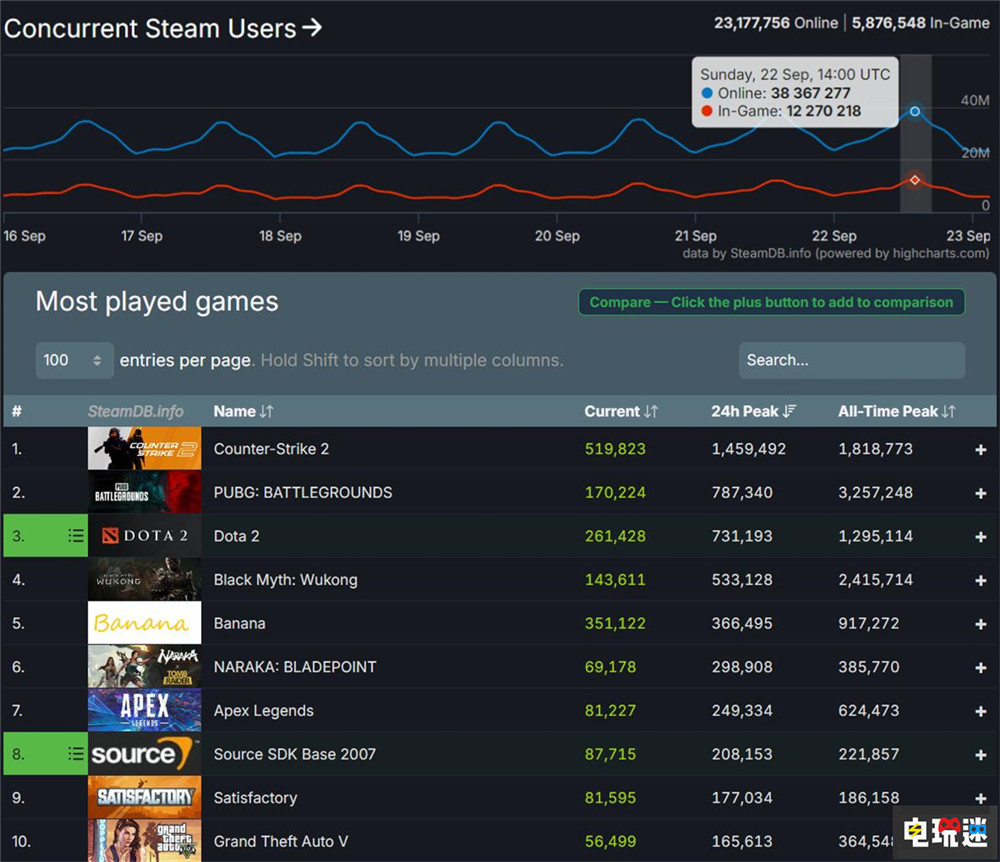Viewport: 1000px width, 862px height.
Task: Open the Concurrent Steam Users arrow link
Action: [x=311, y=27]
